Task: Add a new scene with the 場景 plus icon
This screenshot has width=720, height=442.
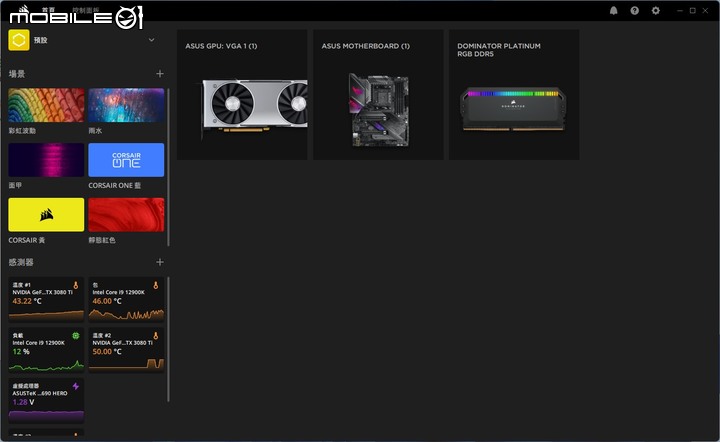Action: 160,73
